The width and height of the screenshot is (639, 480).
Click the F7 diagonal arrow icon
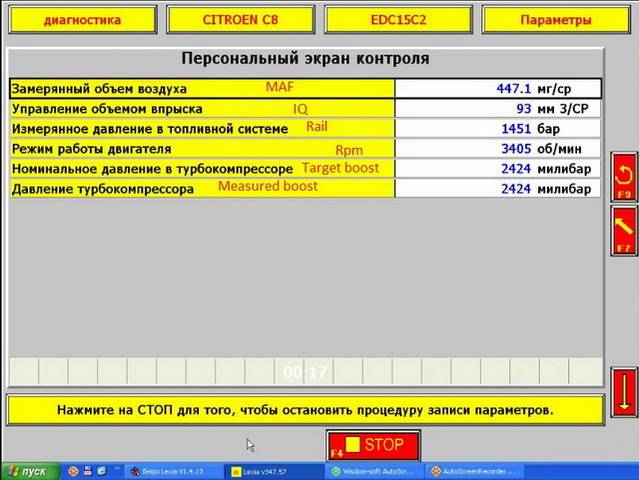624,231
